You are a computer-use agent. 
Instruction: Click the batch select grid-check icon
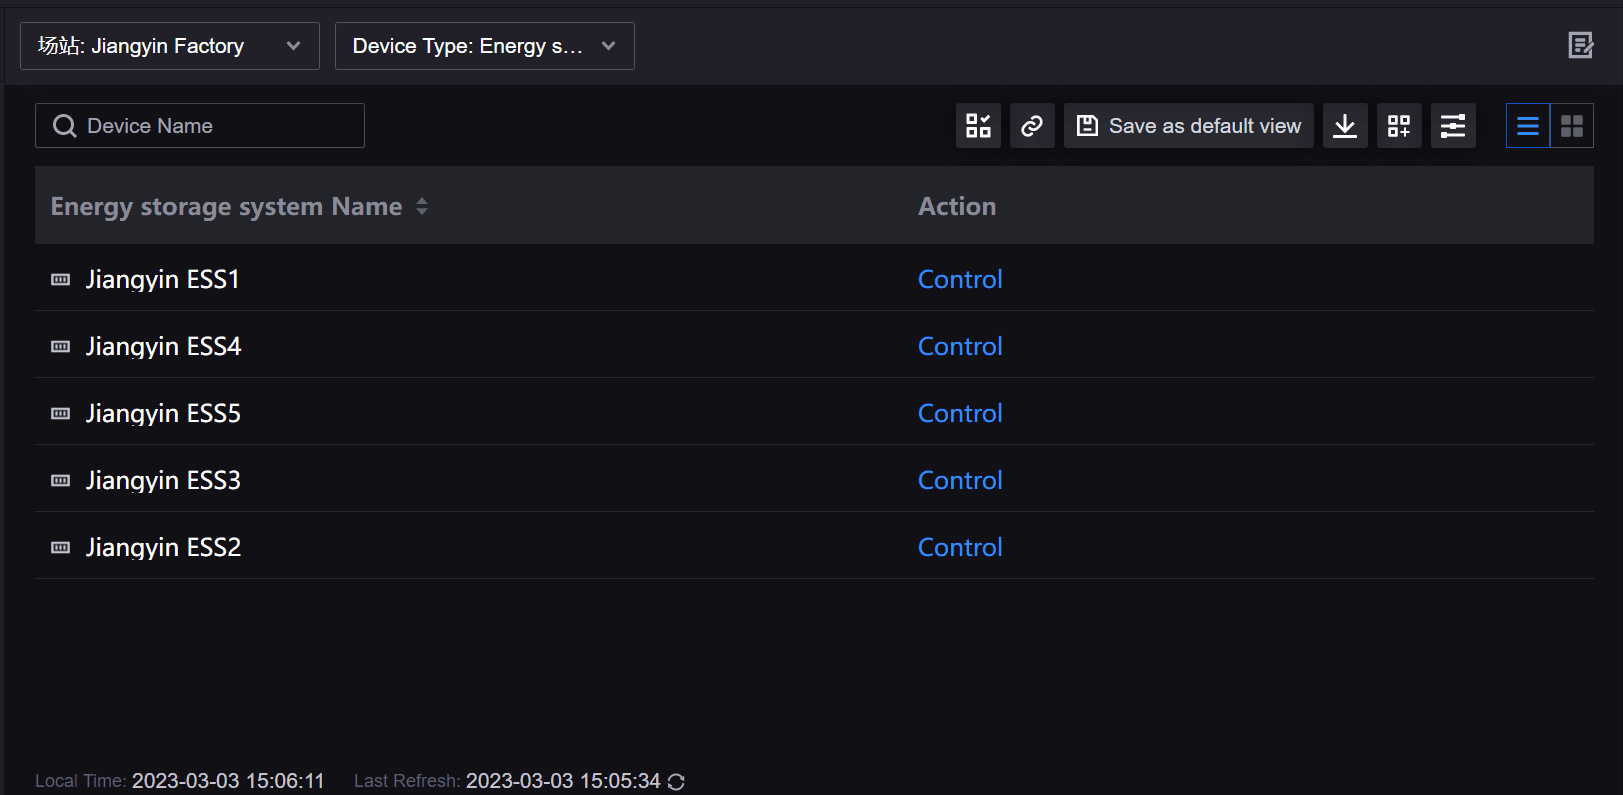(x=978, y=126)
